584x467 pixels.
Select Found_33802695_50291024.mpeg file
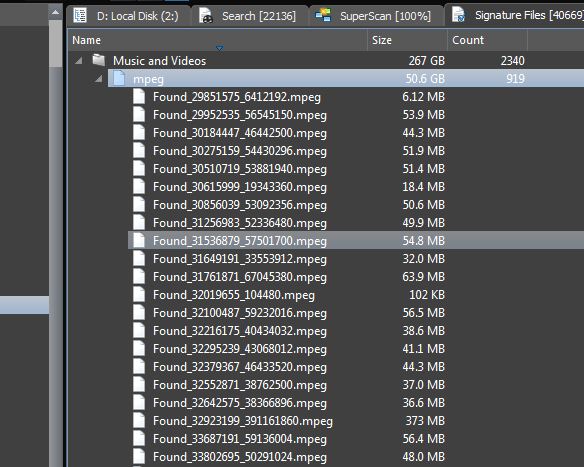click(x=356, y=457)
